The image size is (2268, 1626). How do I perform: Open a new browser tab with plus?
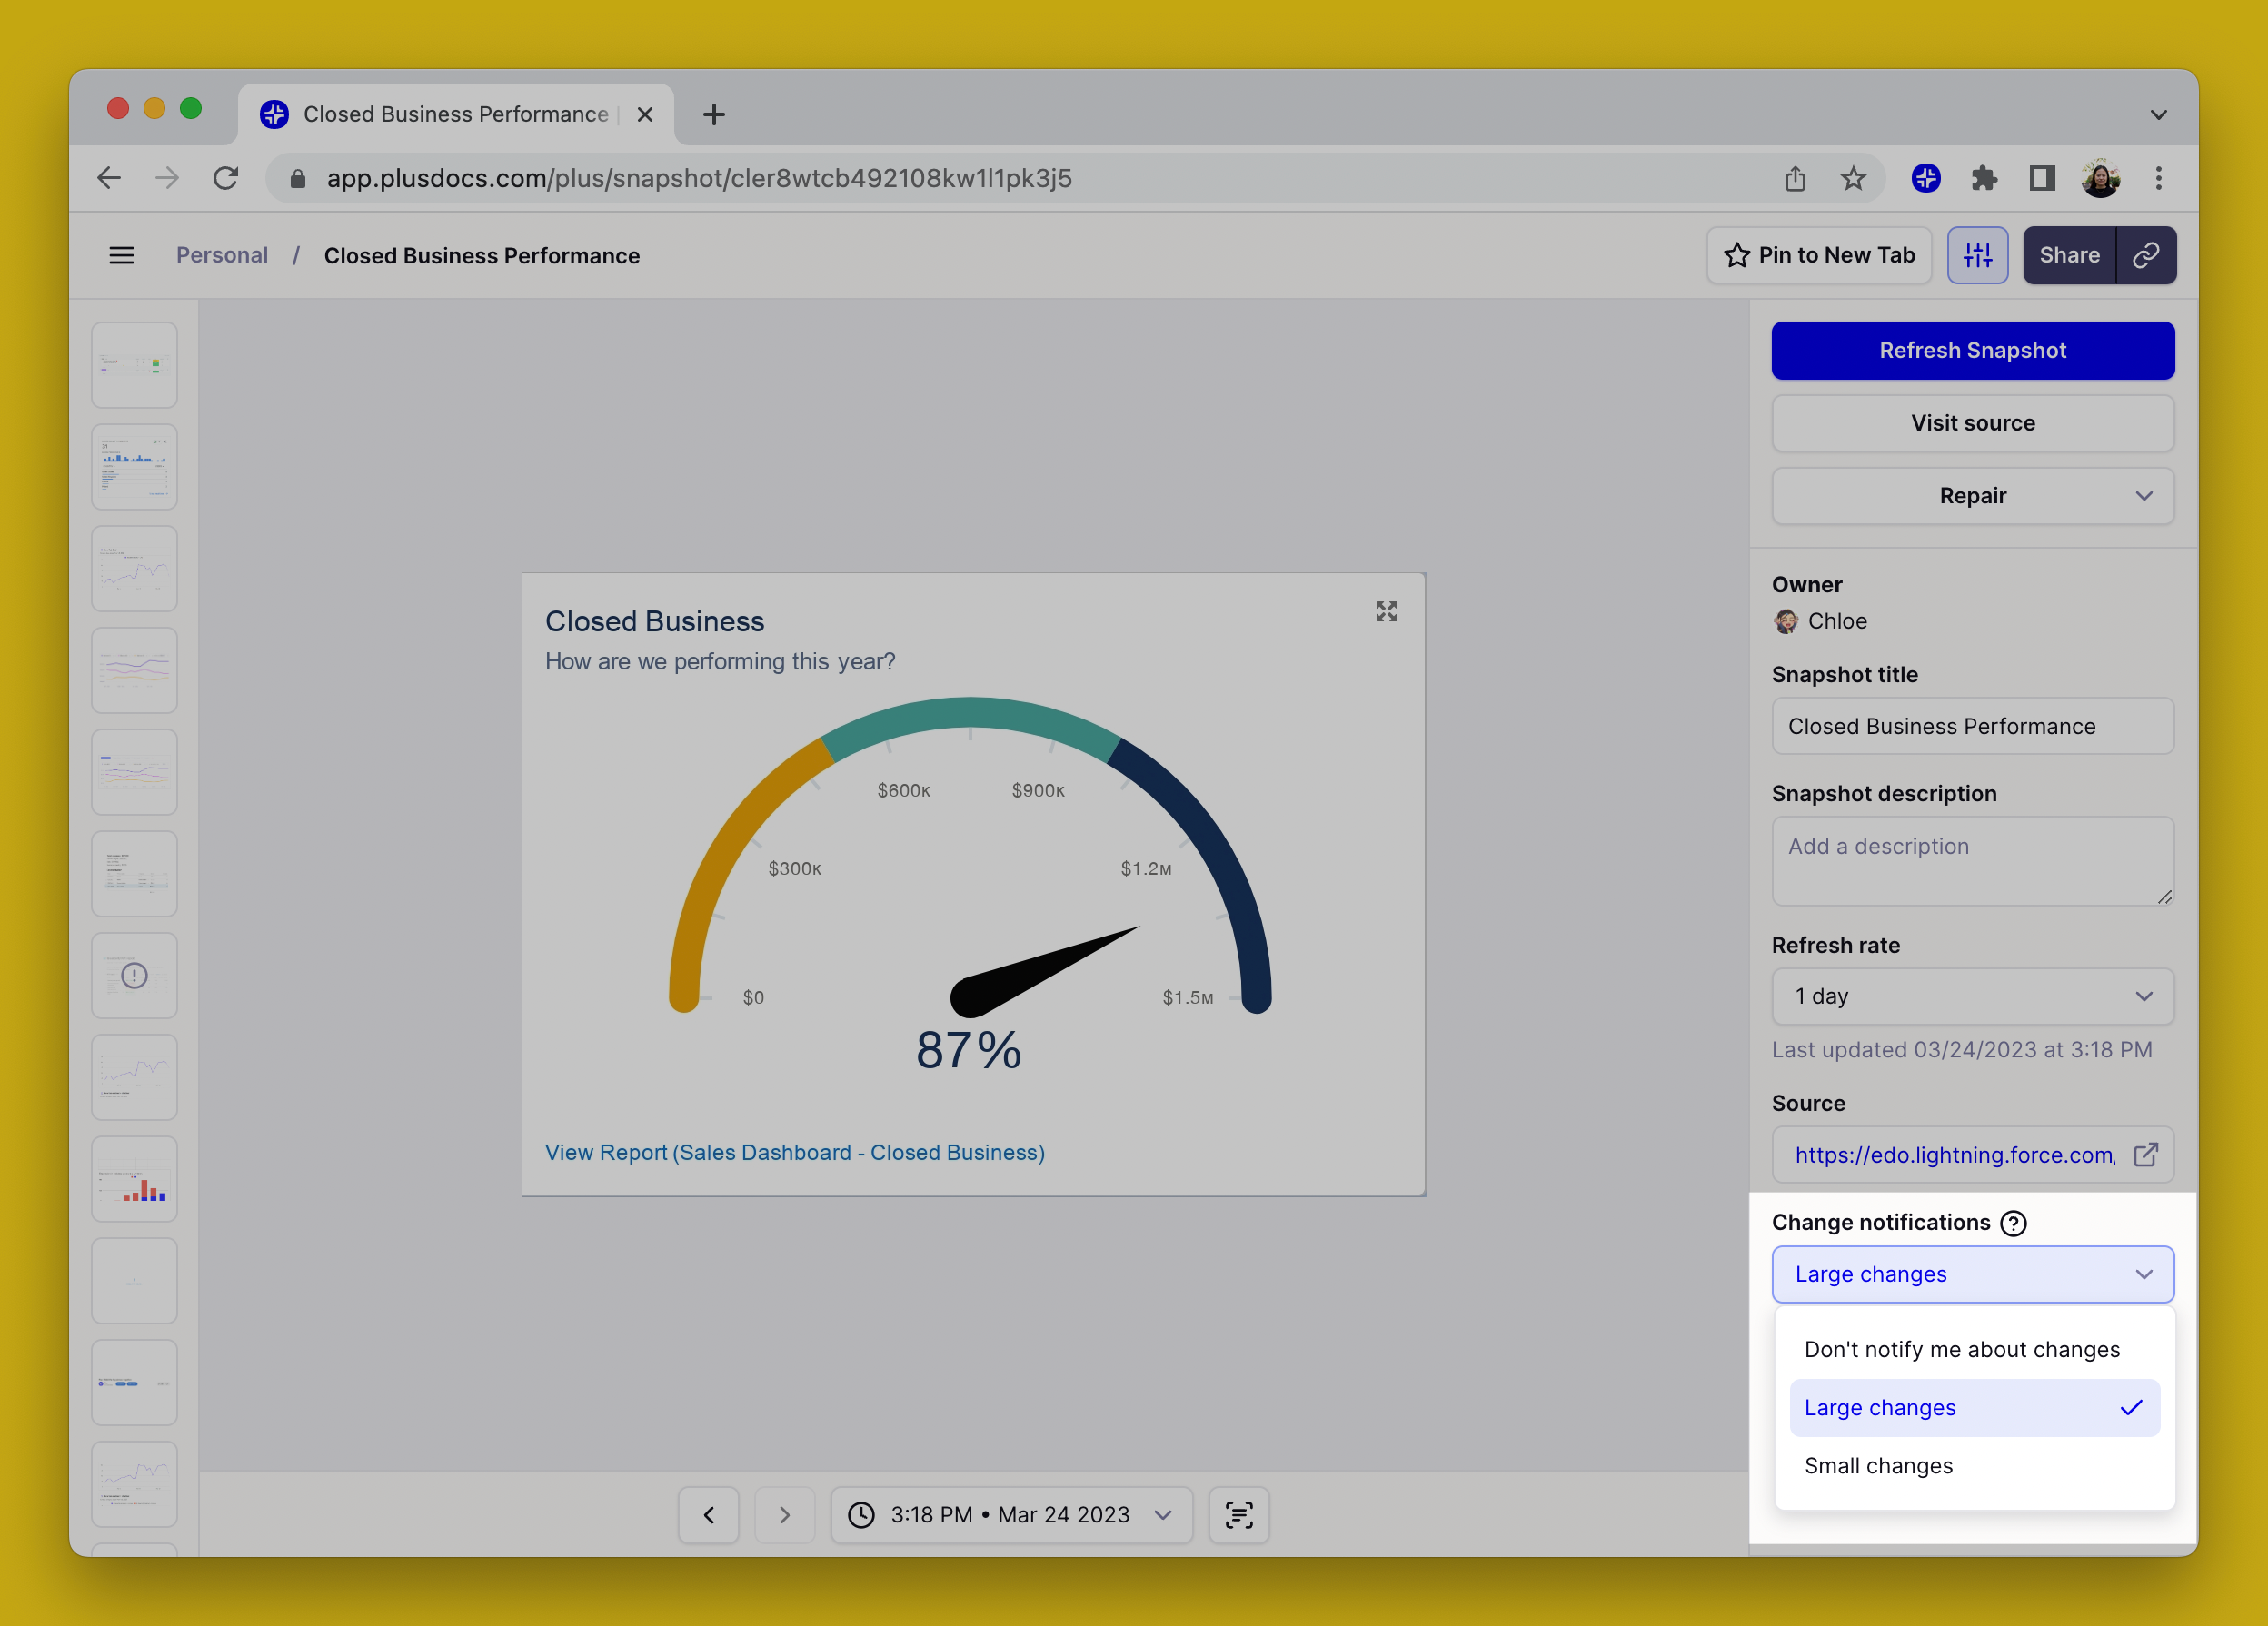(x=714, y=114)
